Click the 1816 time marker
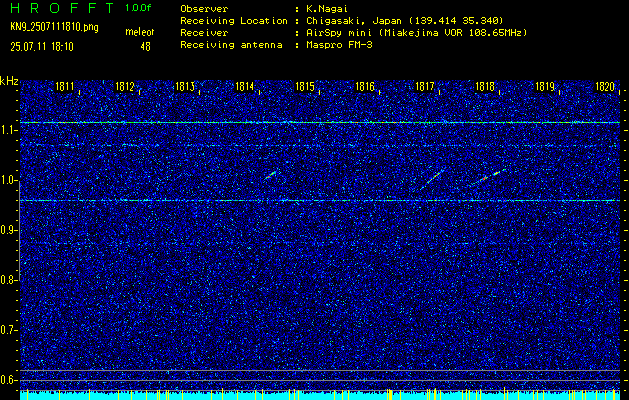The height and width of the screenshot is (400, 629). (365, 86)
